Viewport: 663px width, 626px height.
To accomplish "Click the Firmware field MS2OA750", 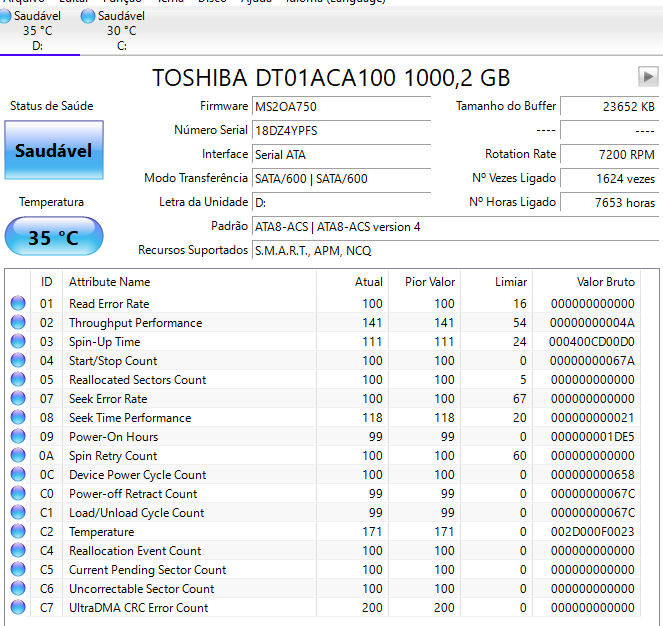I will click(341, 106).
